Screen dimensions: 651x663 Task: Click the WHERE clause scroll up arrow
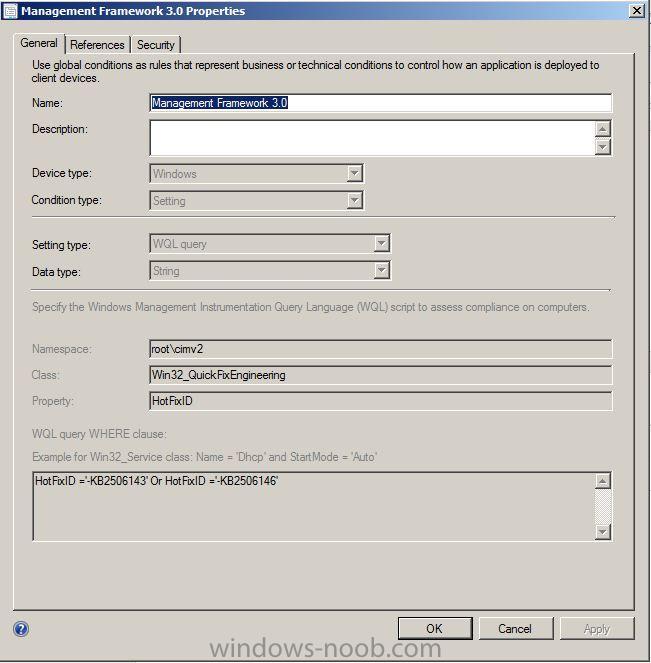[x=603, y=481]
